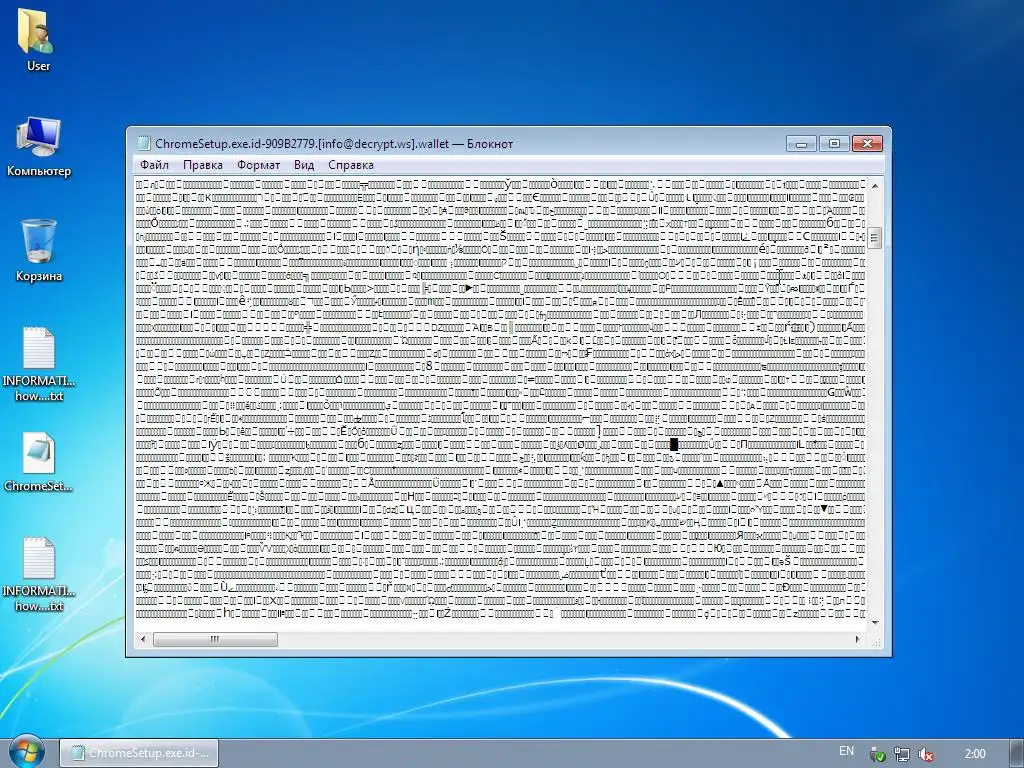The image size is (1024, 768).
Task: Click the Windows Start button
Action: 26,752
